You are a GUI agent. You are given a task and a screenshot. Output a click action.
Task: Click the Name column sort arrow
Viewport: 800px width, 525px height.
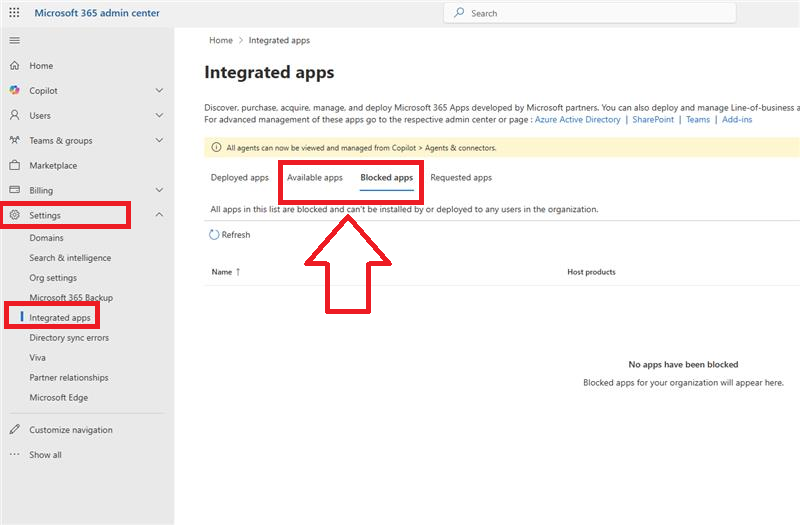238,272
